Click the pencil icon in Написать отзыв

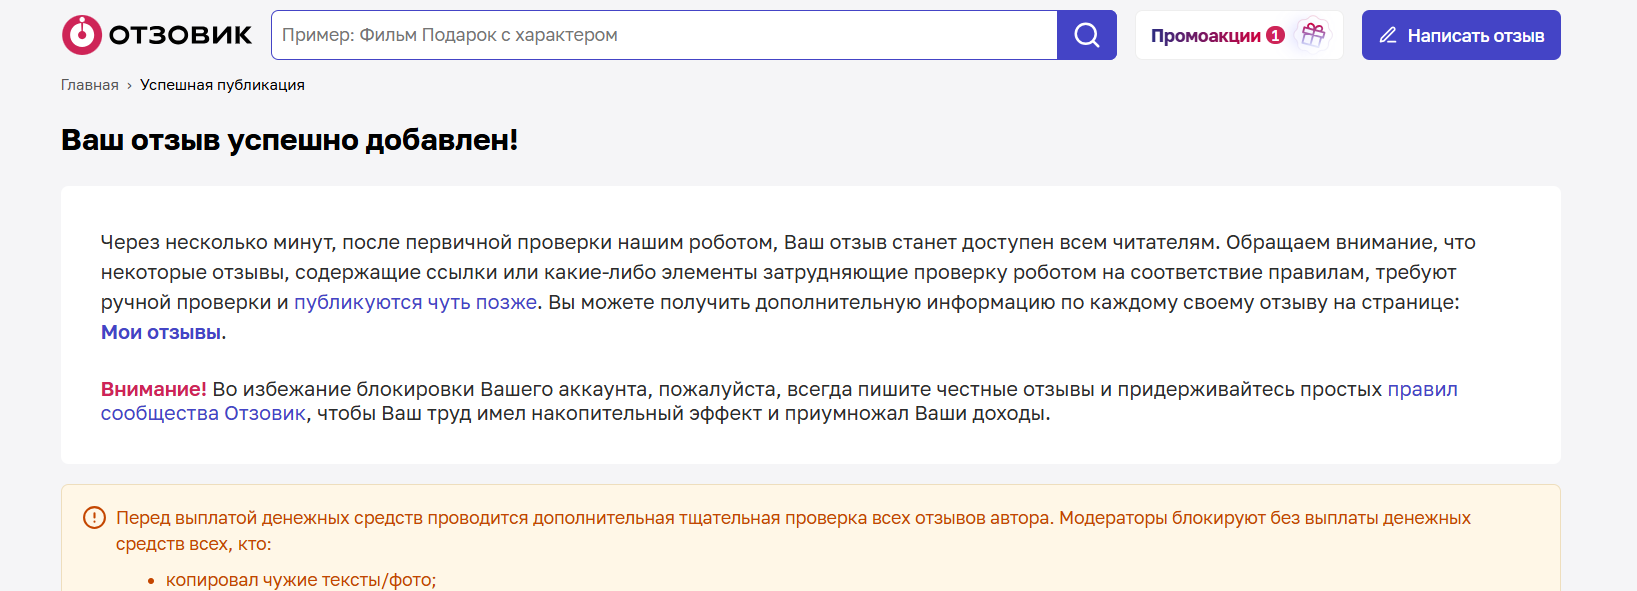tap(1388, 35)
